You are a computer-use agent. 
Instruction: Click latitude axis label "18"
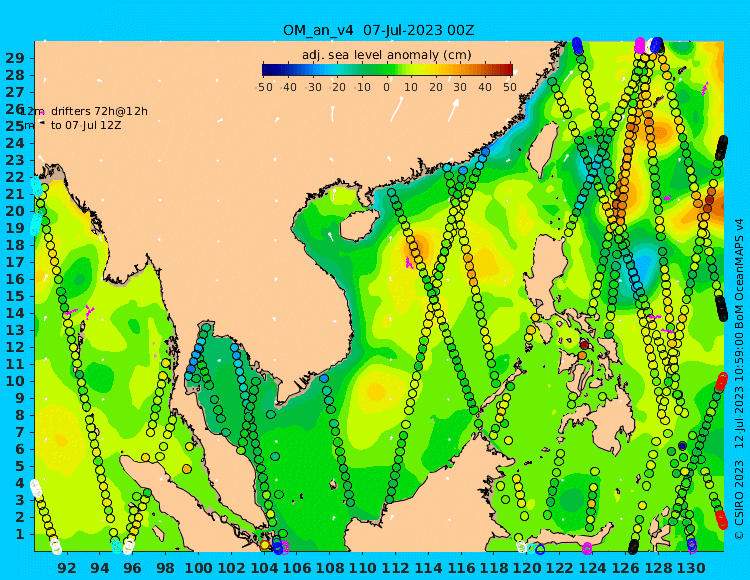pos(14,245)
